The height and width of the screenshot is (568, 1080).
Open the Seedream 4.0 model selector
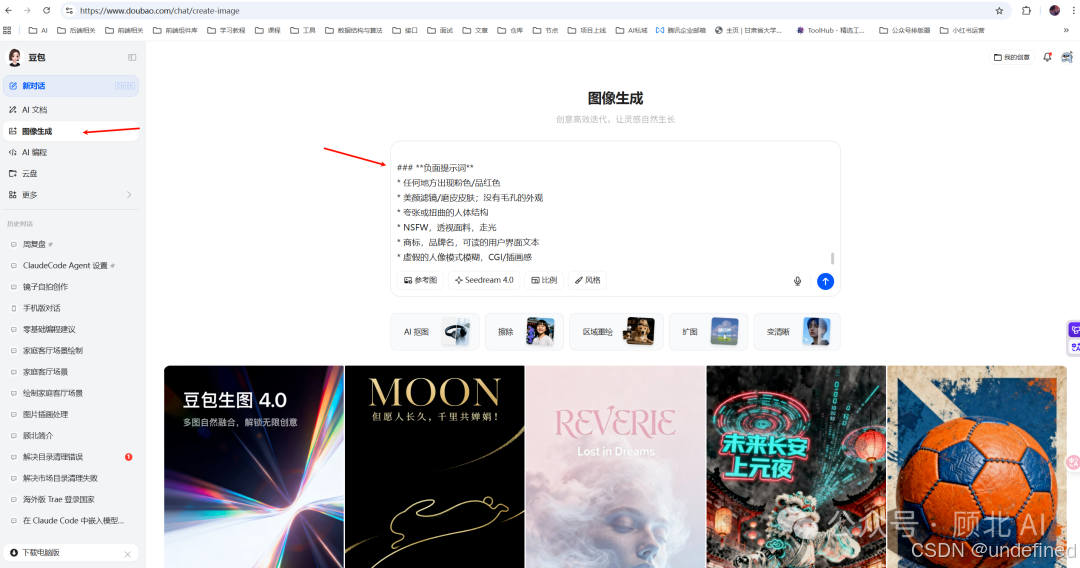(x=484, y=280)
